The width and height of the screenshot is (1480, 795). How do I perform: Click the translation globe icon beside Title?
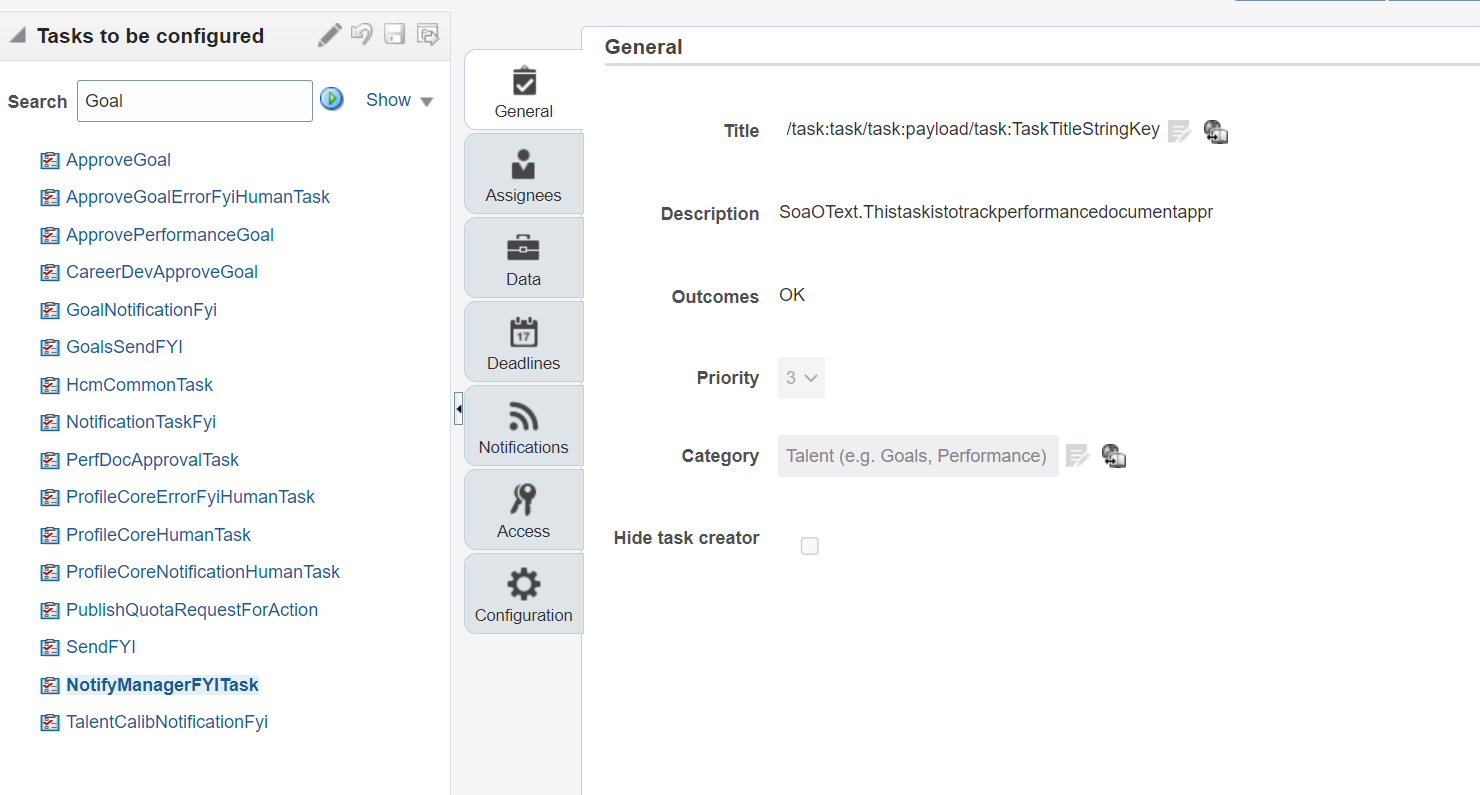1215,131
